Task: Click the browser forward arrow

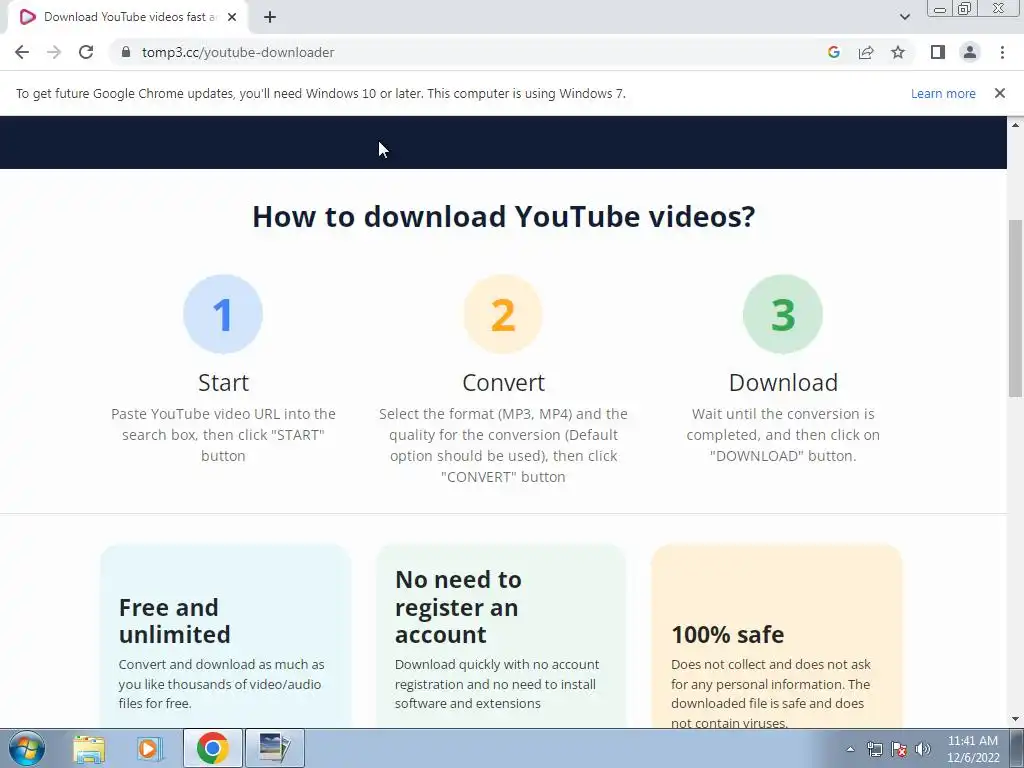Action: pos(54,52)
